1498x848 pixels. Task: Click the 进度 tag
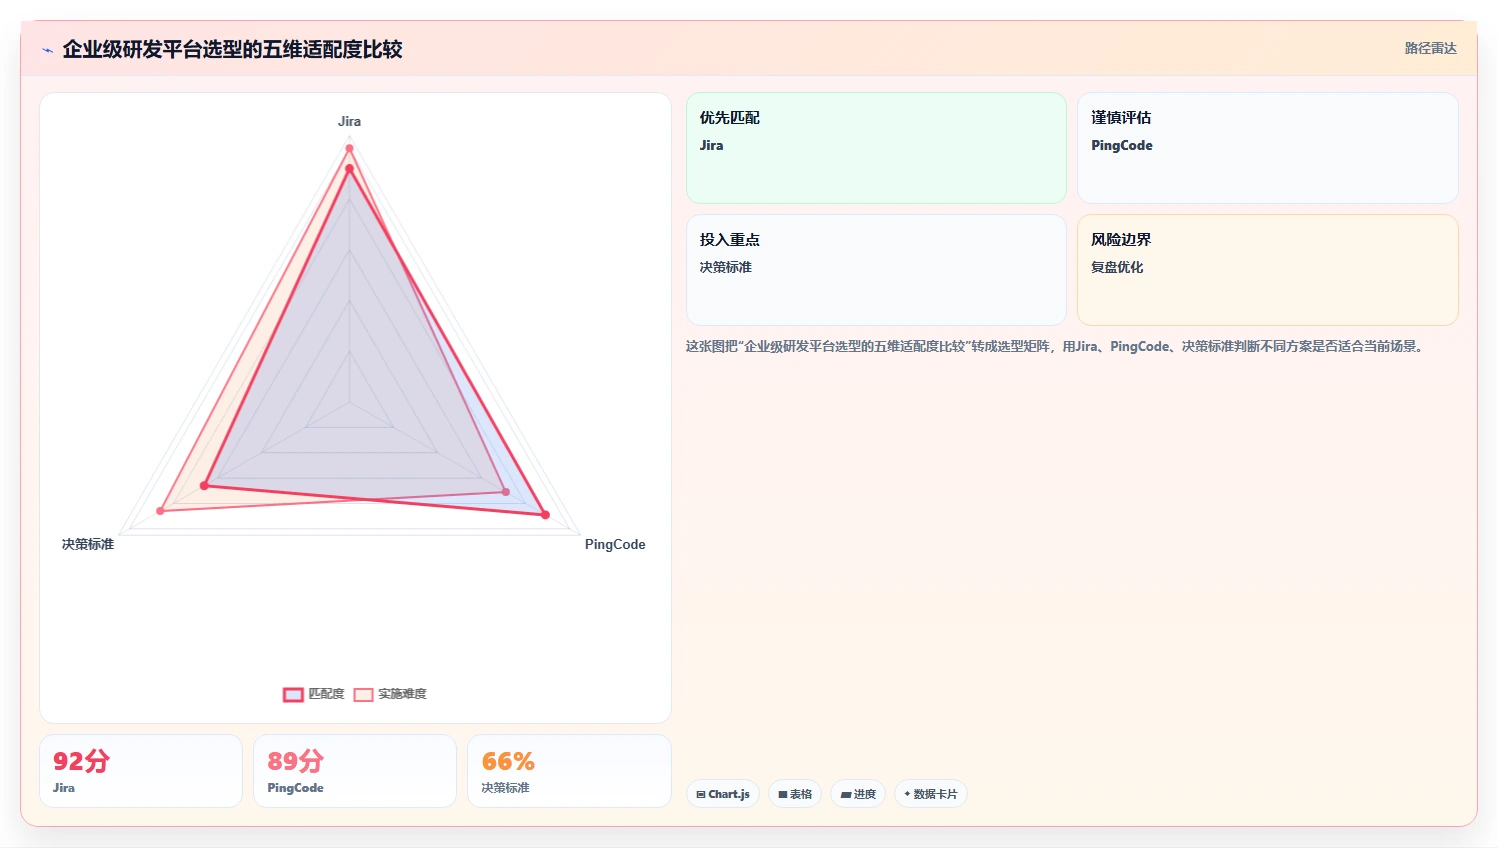[x=858, y=794]
